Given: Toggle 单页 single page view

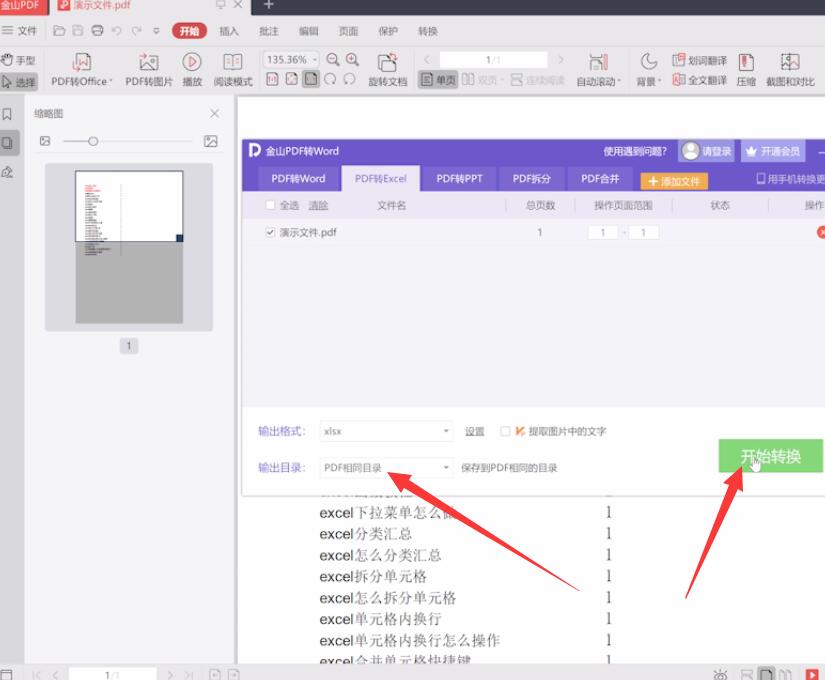Looking at the screenshot, I should pyautogui.click(x=438, y=80).
